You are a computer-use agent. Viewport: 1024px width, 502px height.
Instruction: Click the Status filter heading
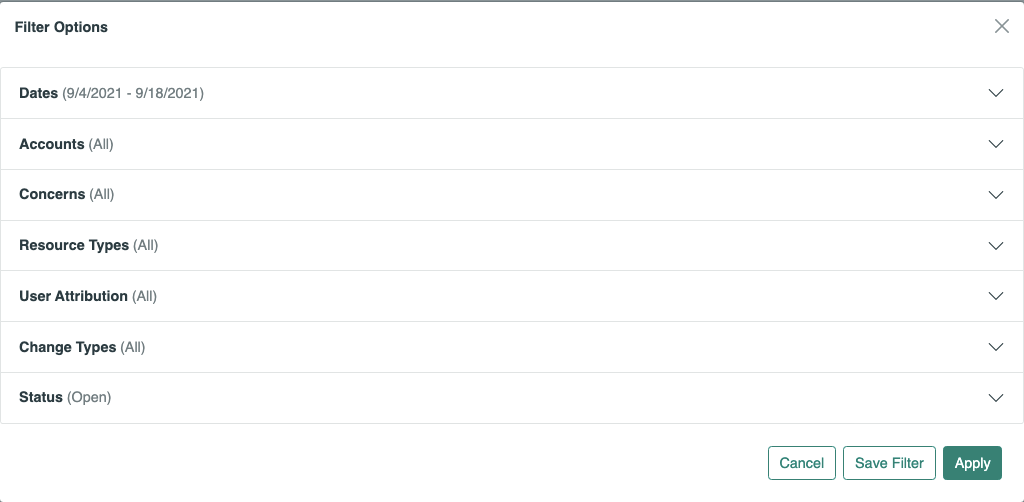pyautogui.click(x=41, y=398)
